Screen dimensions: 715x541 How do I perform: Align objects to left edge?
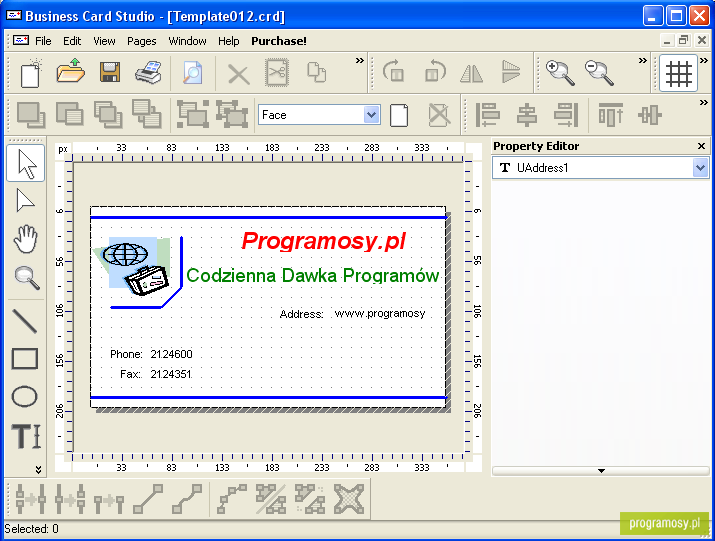pyautogui.click(x=487, y=114)
